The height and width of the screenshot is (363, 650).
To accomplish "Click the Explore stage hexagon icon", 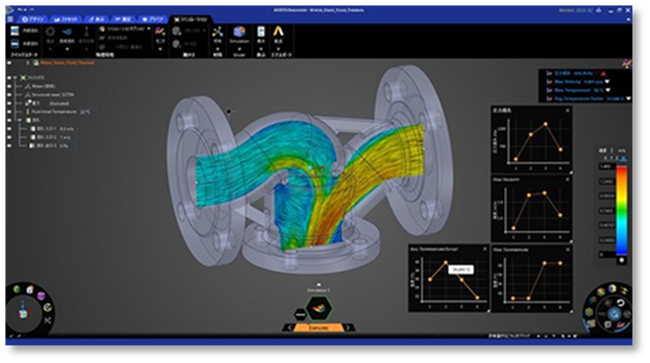I will pos(318,308).
